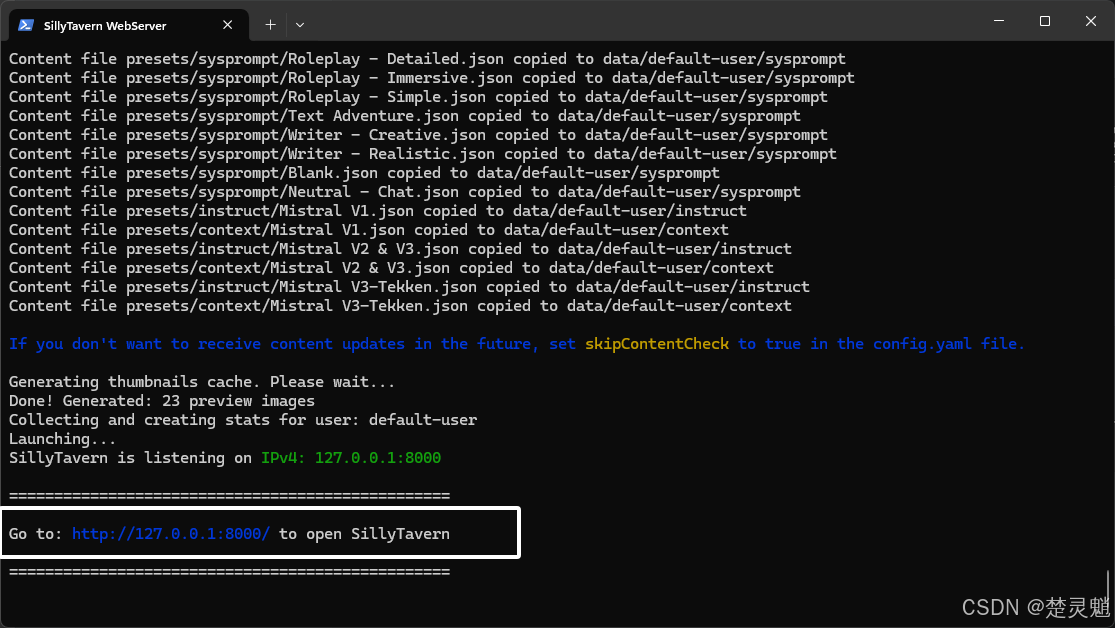Click the 'SillyTavern is listening on' text

130,458
